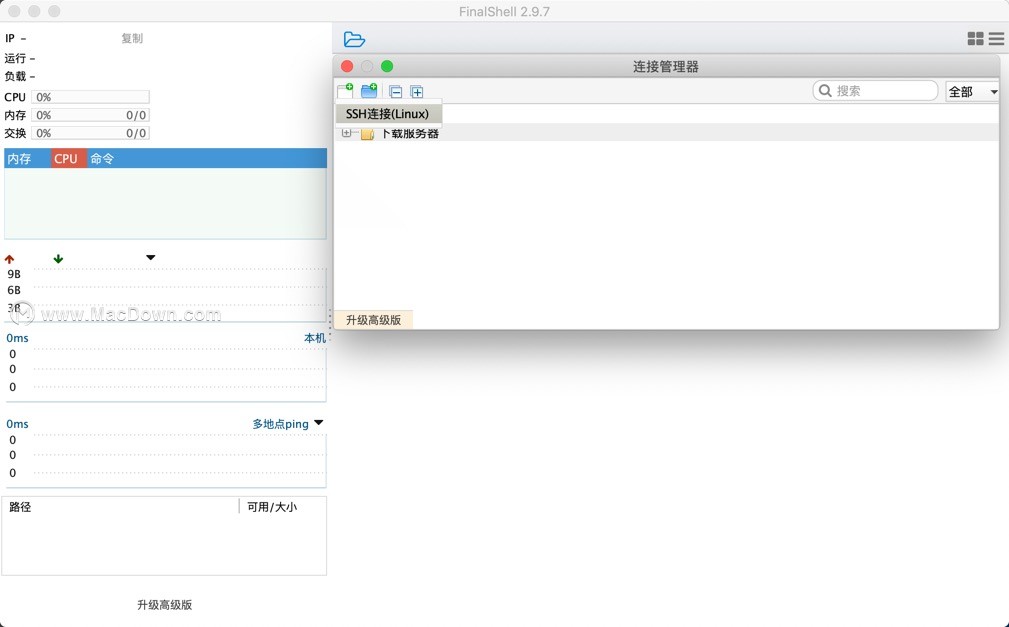Click the red upload arrow icon
This screenshot has height=627, width=1009.
pyautogui.click(x=9, y=259)
